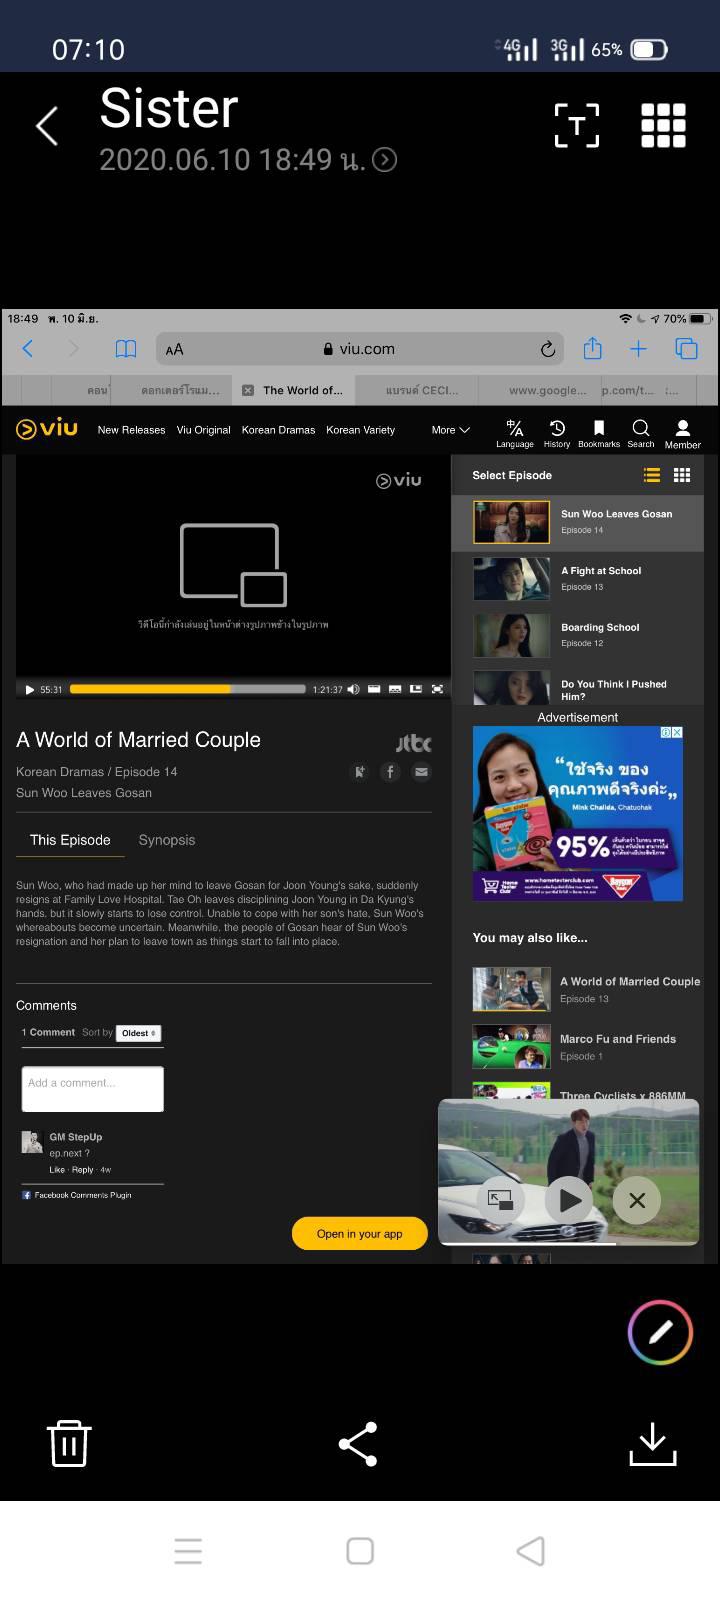
Task: Download the photo with download icon
Action: tap(652, 1444)
